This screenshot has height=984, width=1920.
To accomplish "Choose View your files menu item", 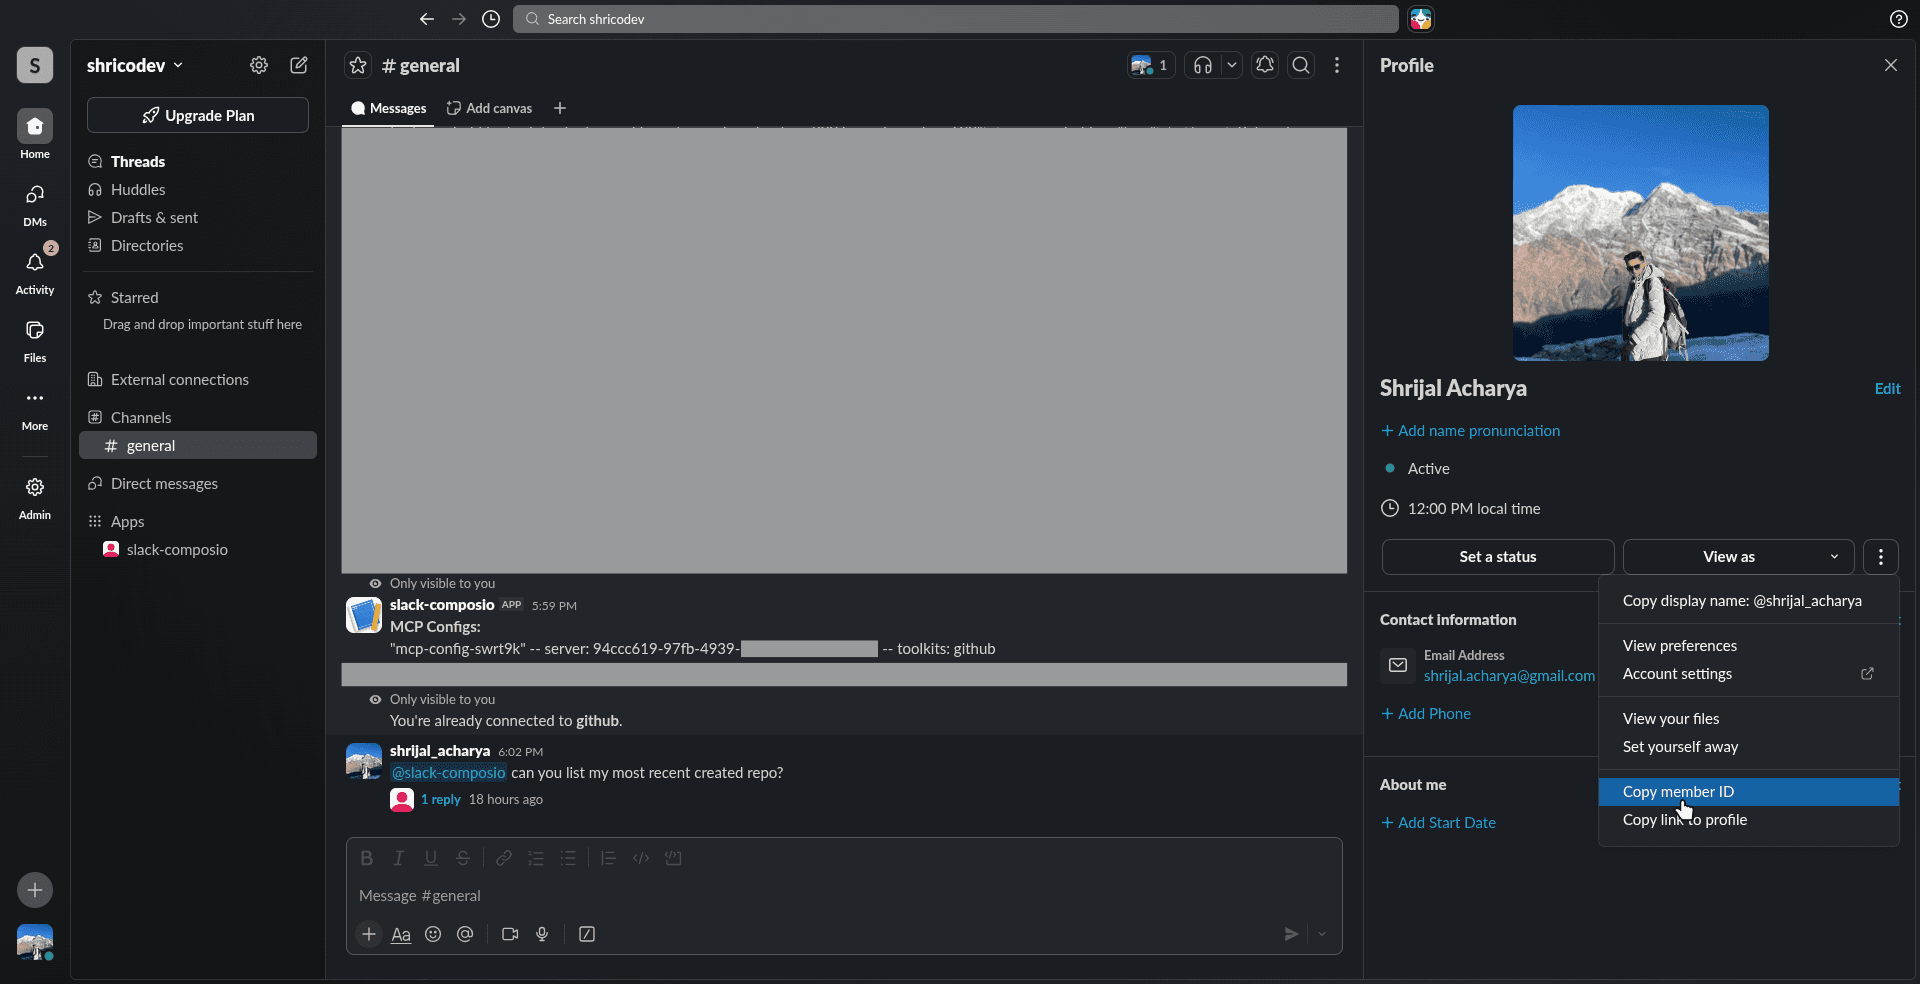I will click(1748, 719).
